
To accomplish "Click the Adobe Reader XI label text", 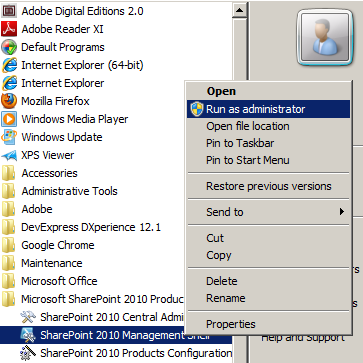I will (62, 29).
